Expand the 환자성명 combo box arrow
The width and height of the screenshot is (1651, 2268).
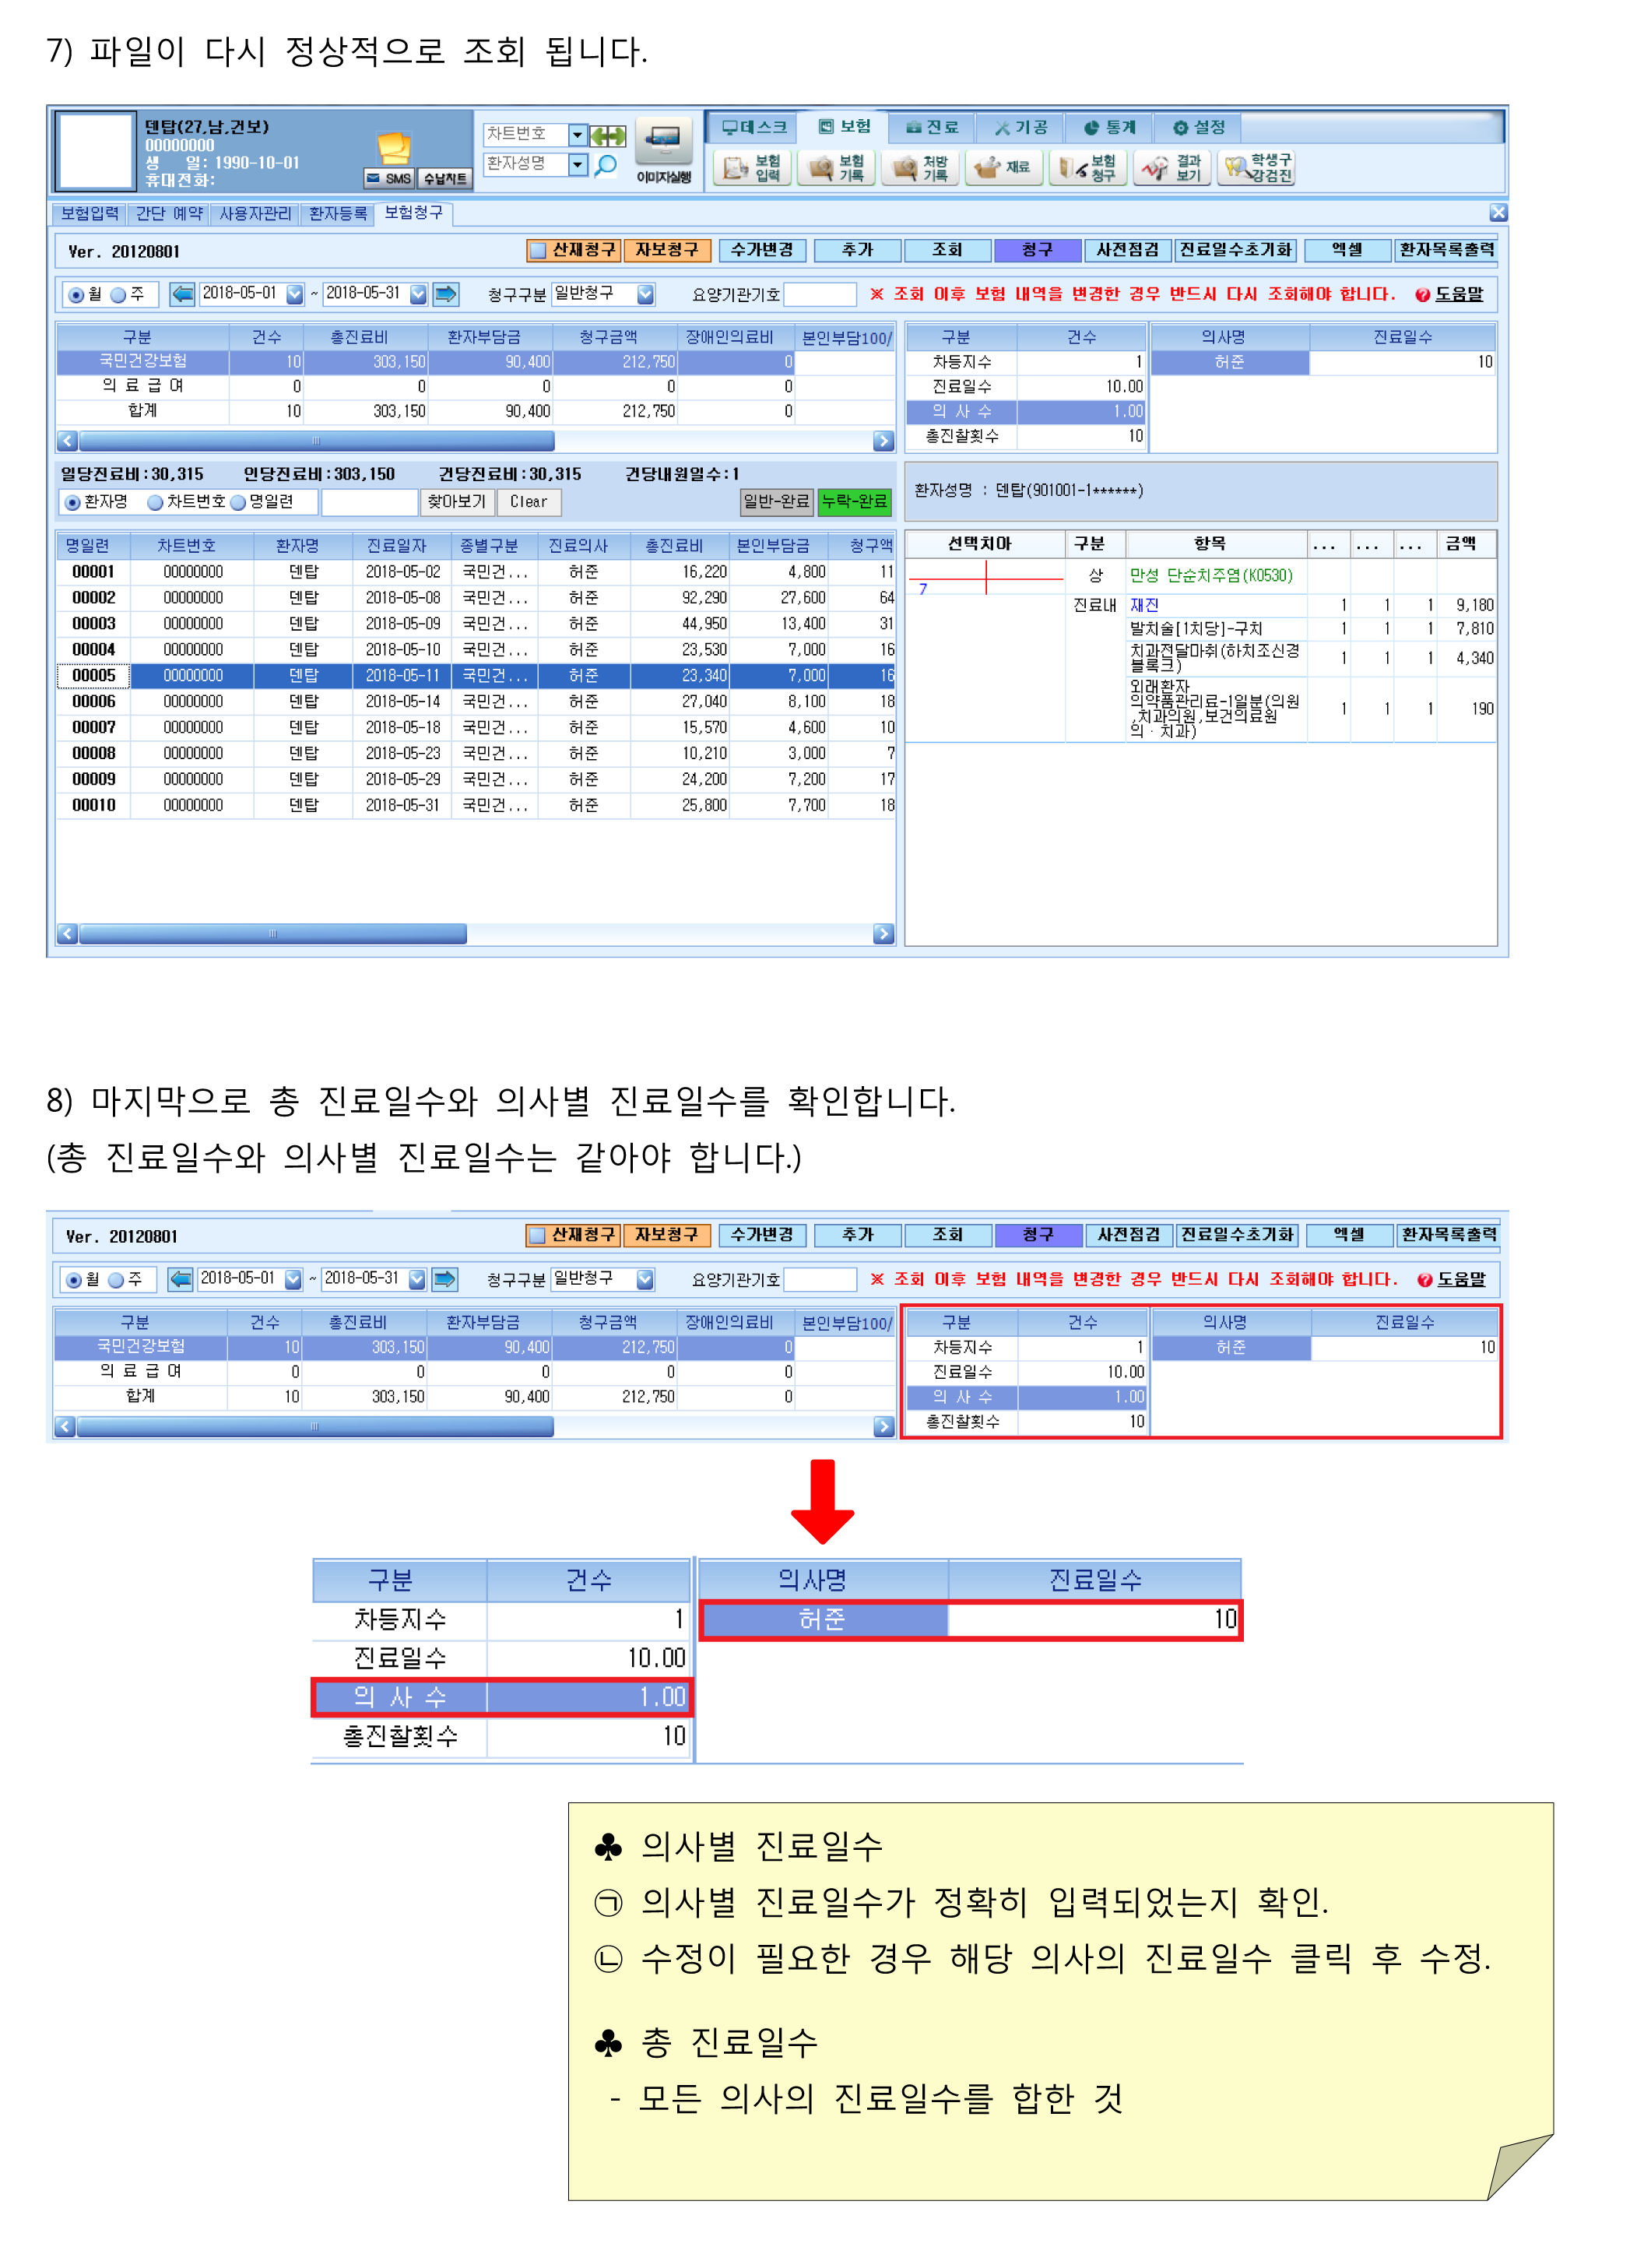click(577, 164)
